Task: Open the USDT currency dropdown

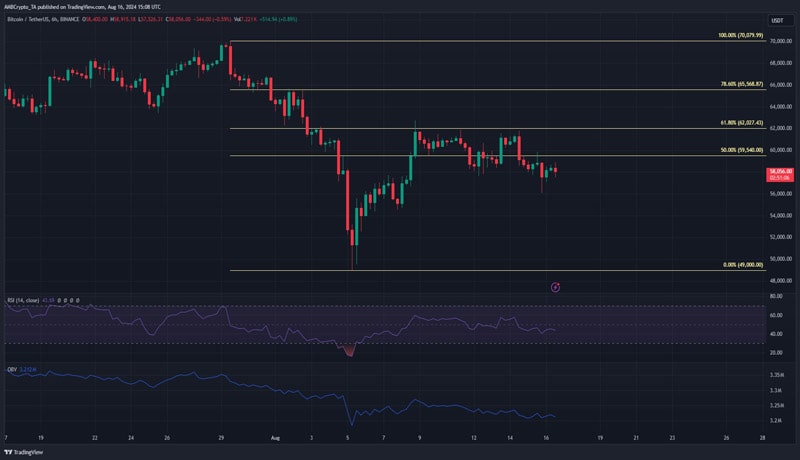Action: pyautogui.click(x=776, y=20)
